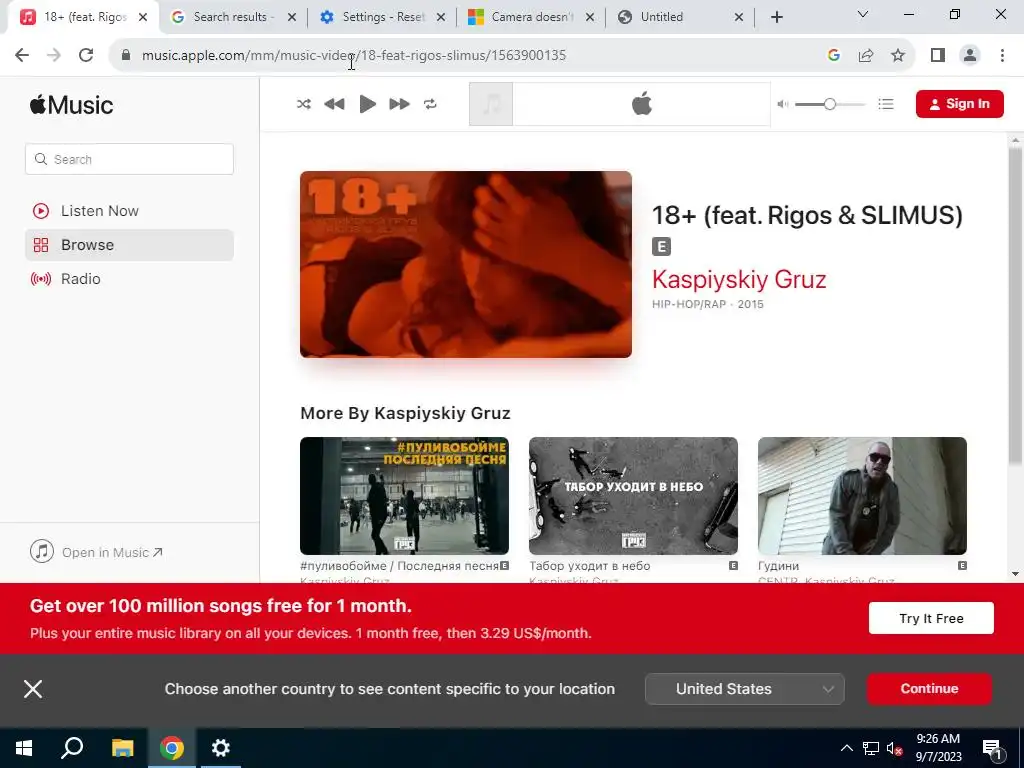
Task: Open the Chrome profile menu
Action: point(970,56)
